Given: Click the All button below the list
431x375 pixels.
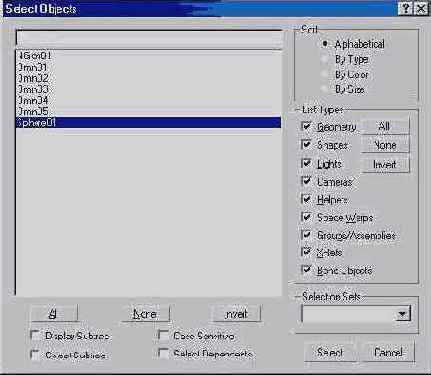Looking at the screenshot, I should click(x=54, y=313).
